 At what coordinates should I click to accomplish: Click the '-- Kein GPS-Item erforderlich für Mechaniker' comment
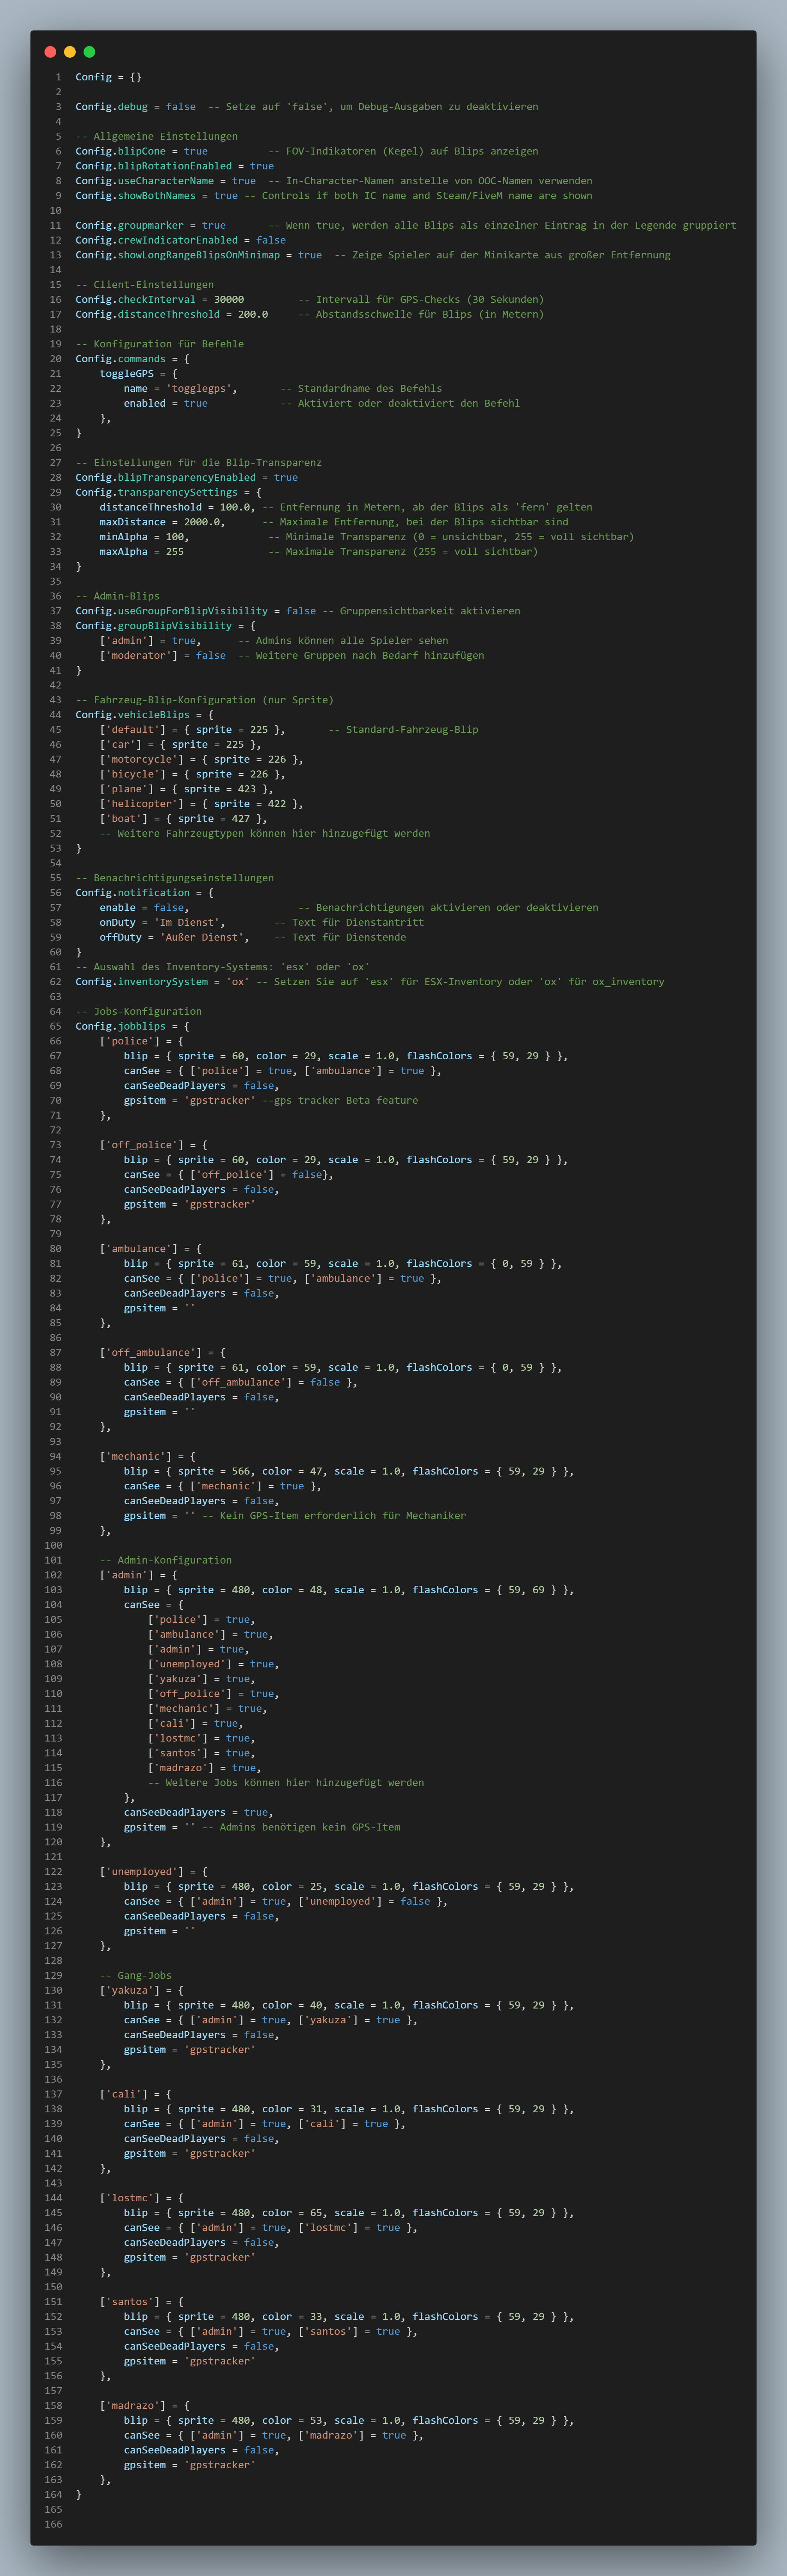pos(334,1516)
